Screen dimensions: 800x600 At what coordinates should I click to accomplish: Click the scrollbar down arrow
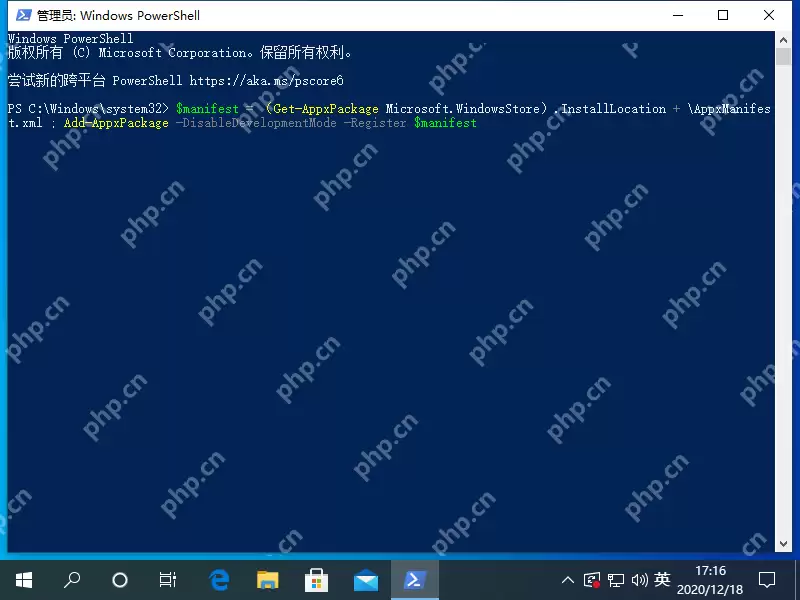click(783, 545)
